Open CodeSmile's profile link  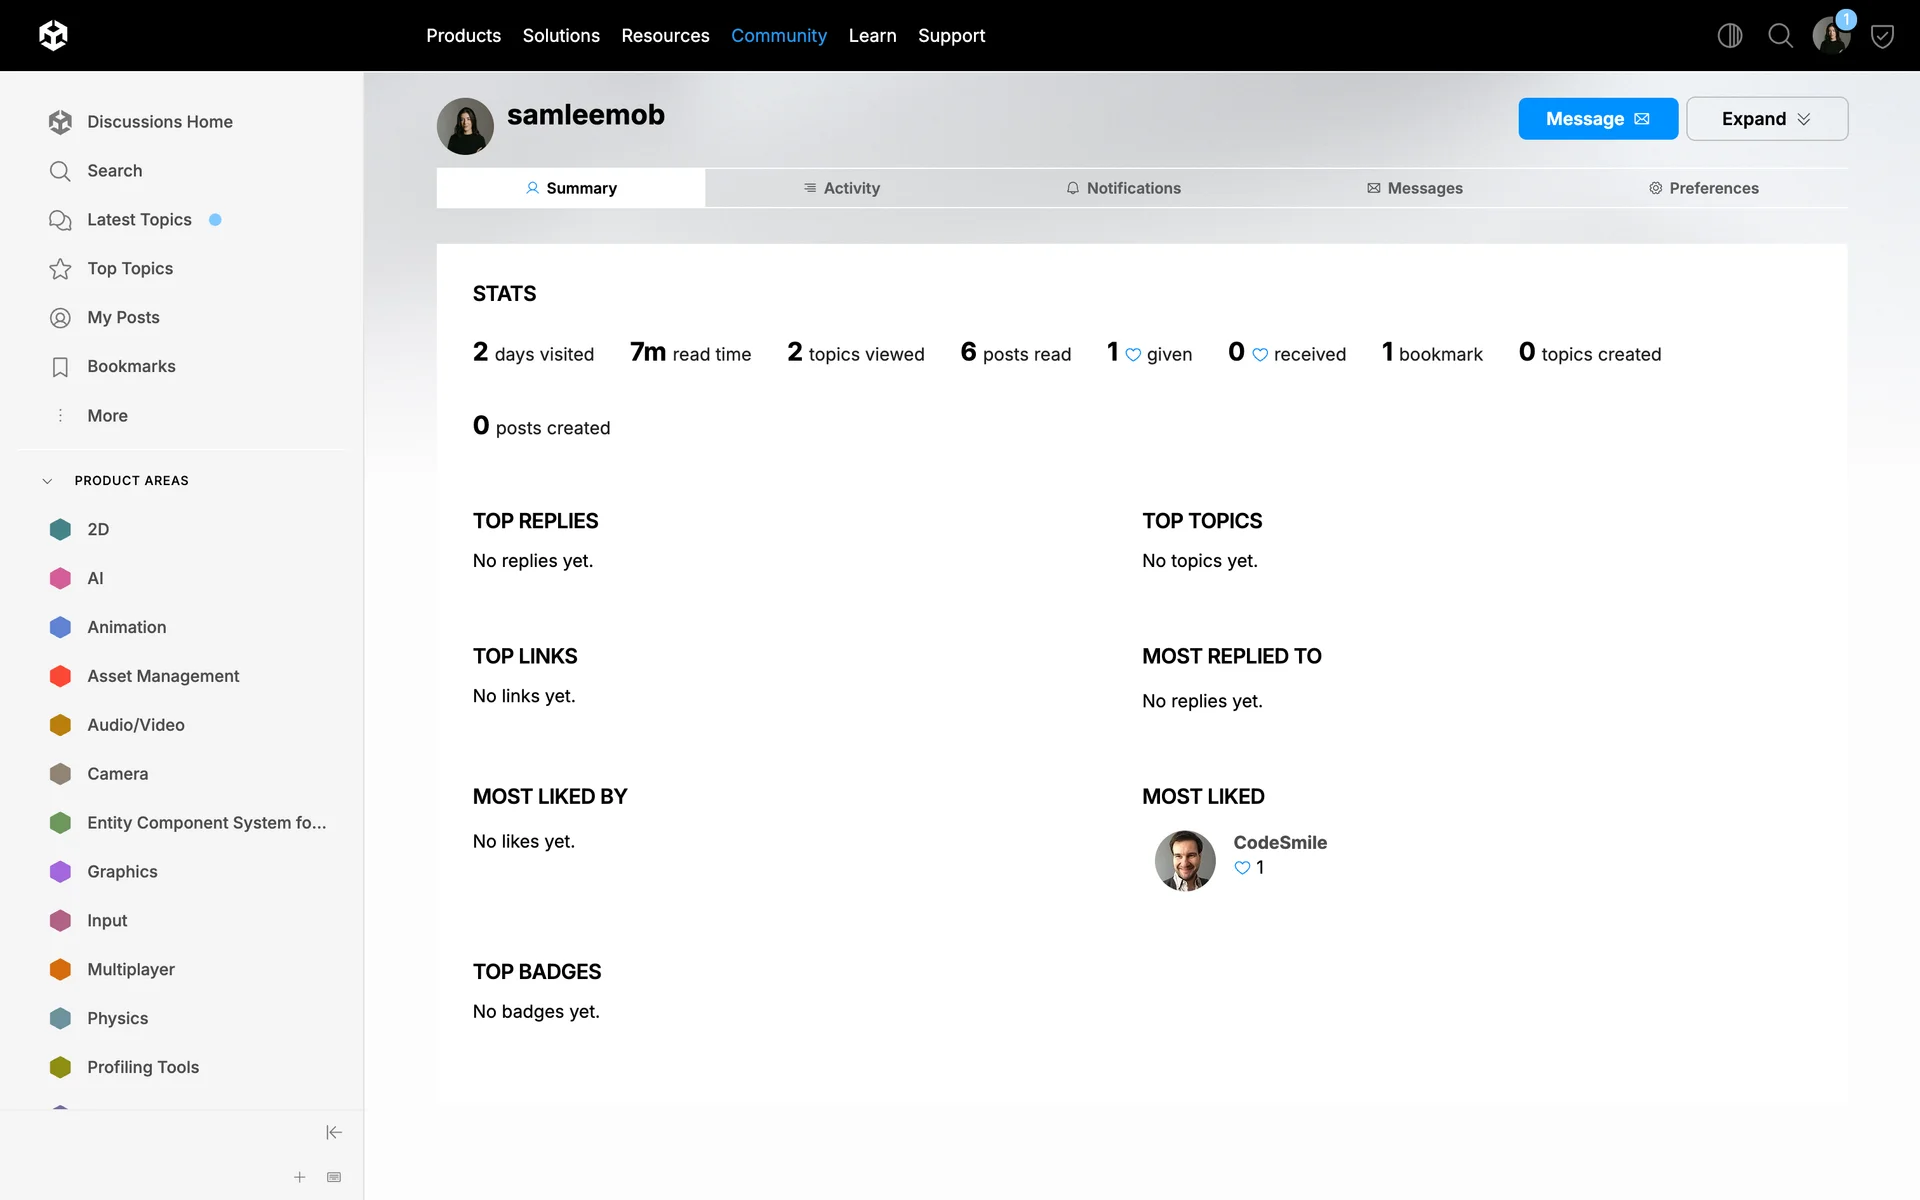point(1279,842)
